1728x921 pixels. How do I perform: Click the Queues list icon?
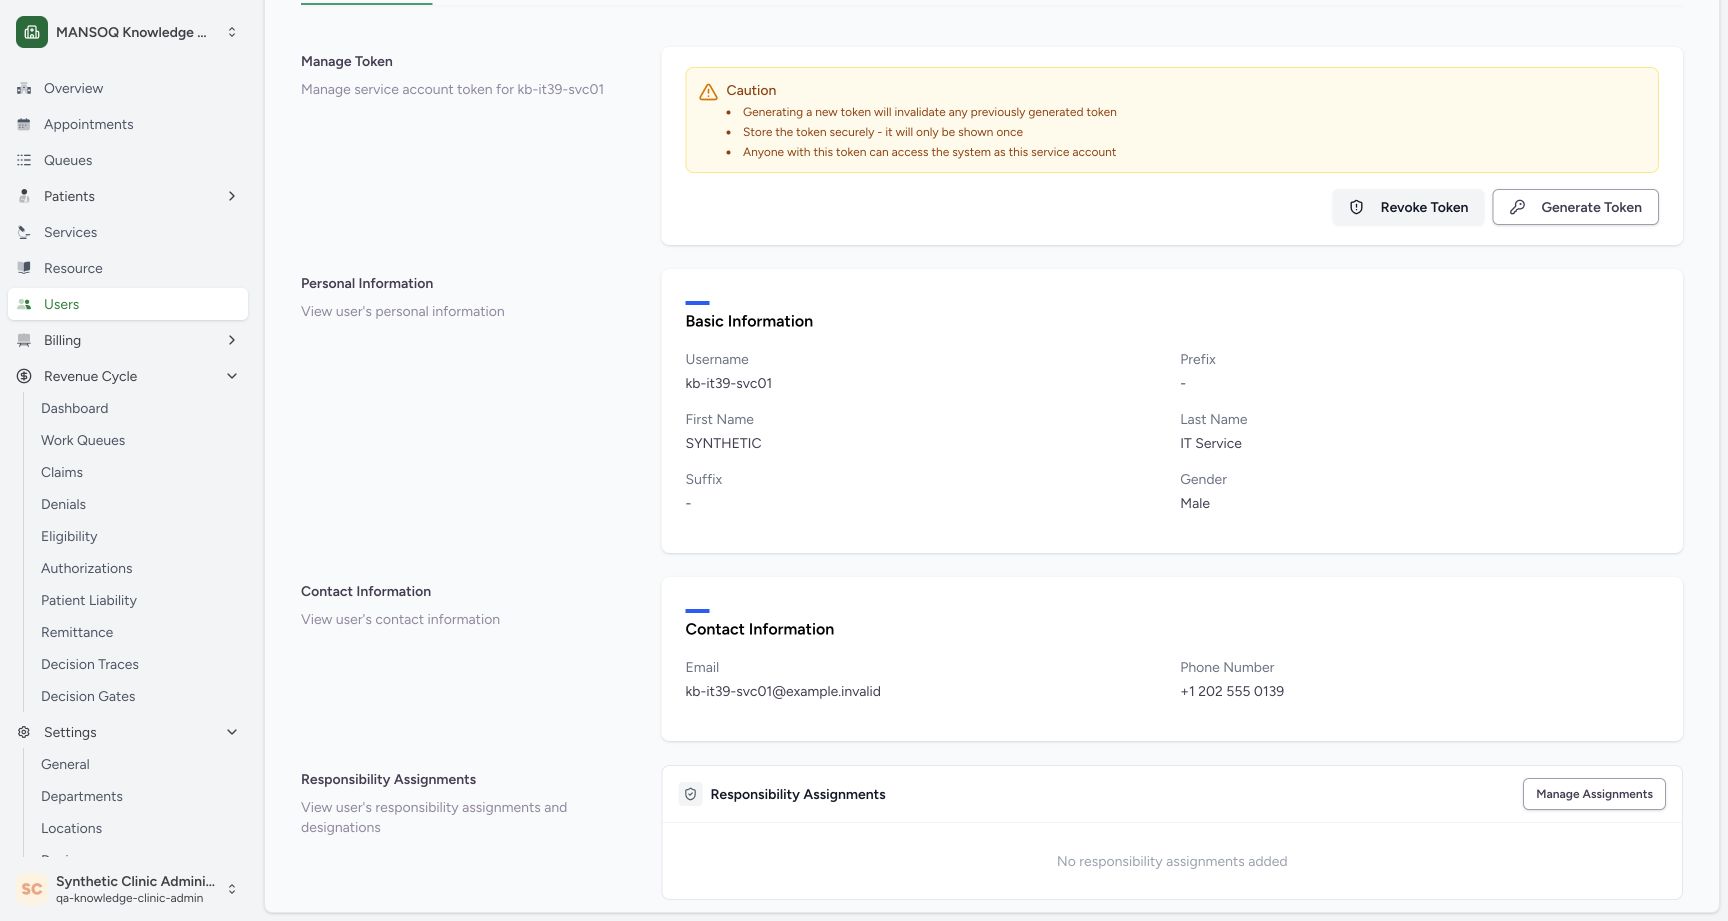[24, 160]
